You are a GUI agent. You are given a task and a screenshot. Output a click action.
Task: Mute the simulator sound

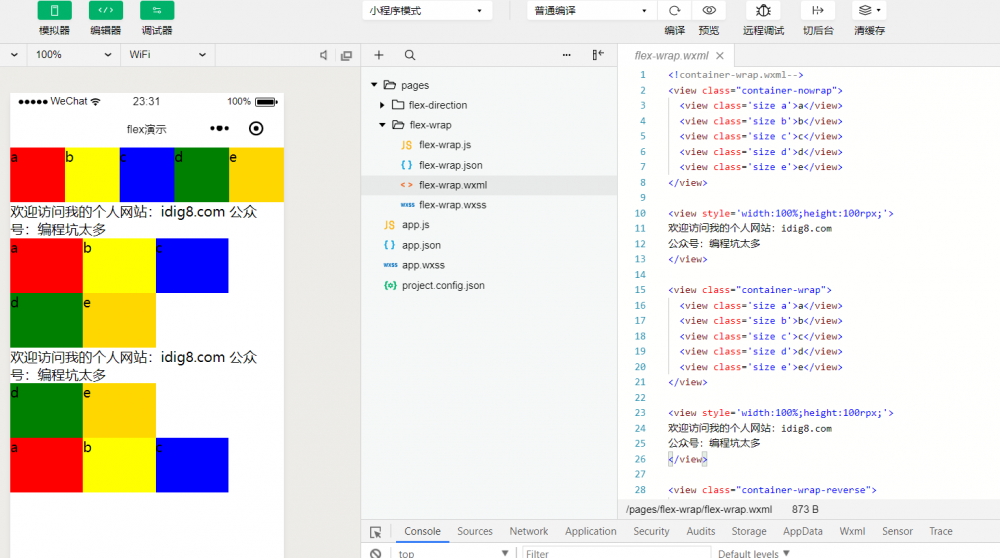point(323,55)
